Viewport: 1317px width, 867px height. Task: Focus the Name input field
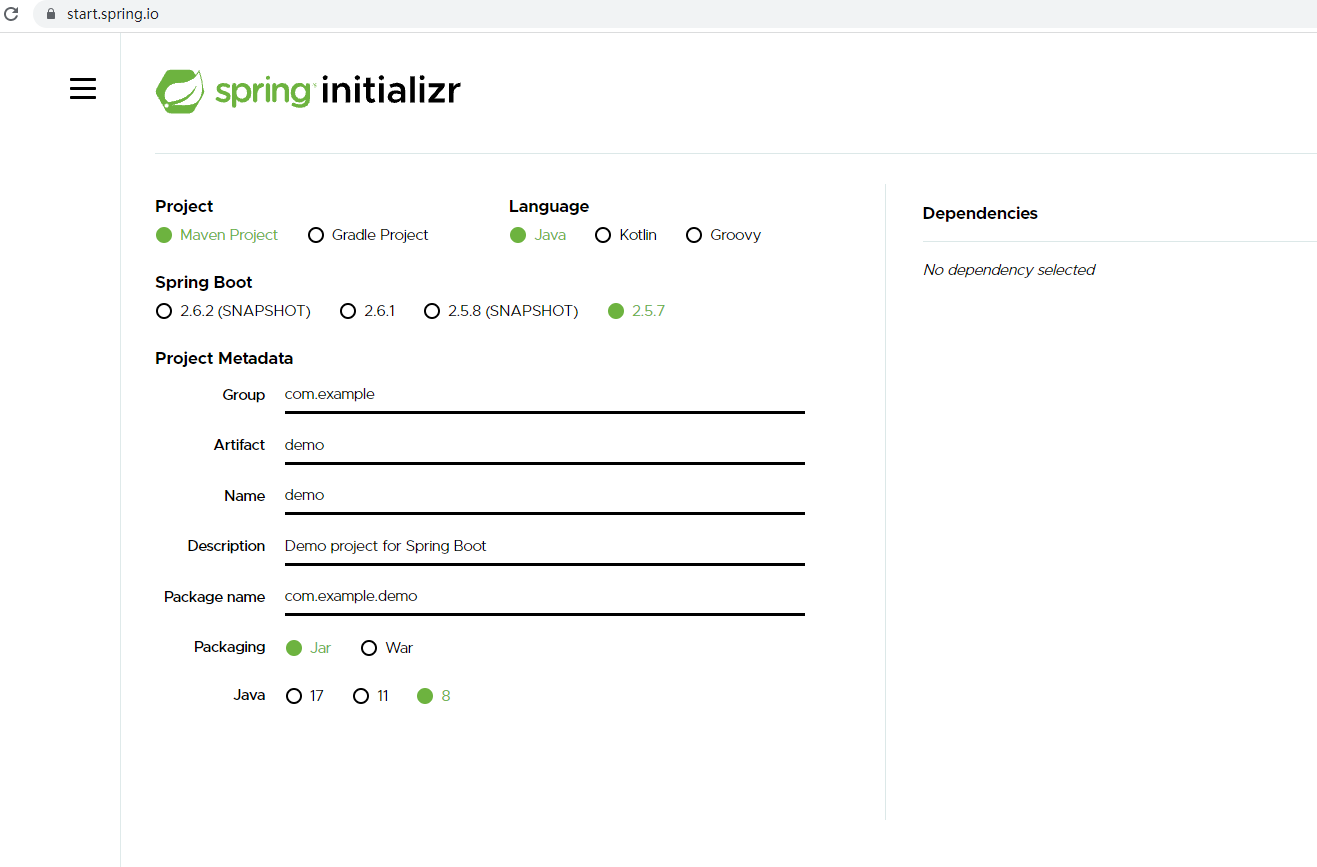(x=545, y=496)
